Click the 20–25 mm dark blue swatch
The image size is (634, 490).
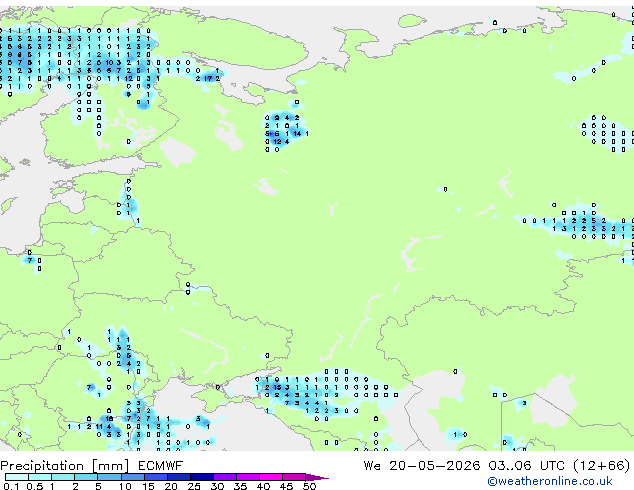[178, 477]
